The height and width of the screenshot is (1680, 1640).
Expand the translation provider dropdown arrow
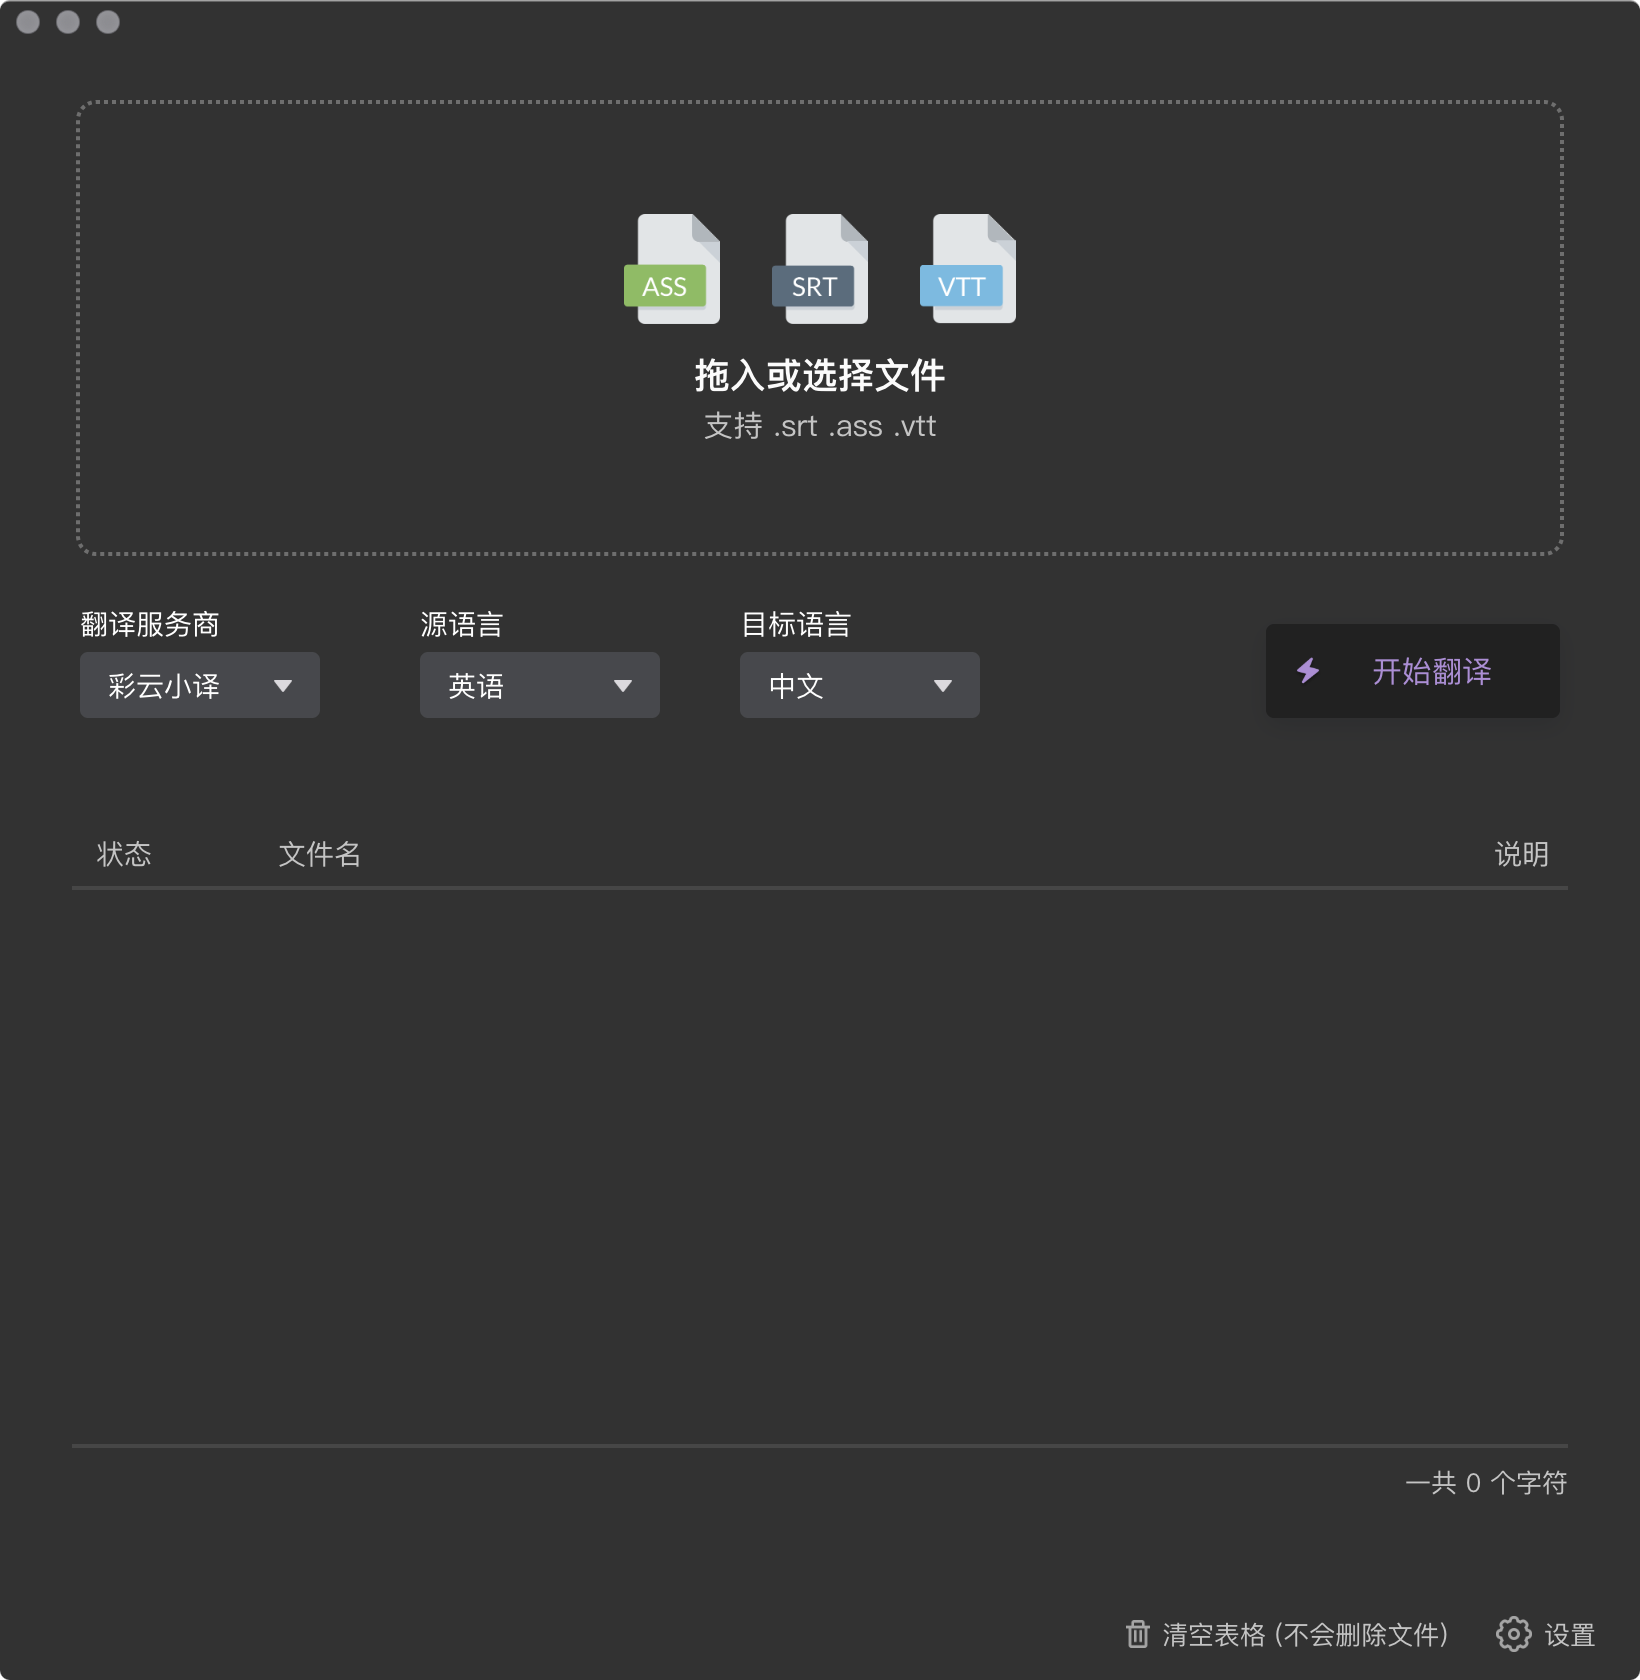[283, 686]
